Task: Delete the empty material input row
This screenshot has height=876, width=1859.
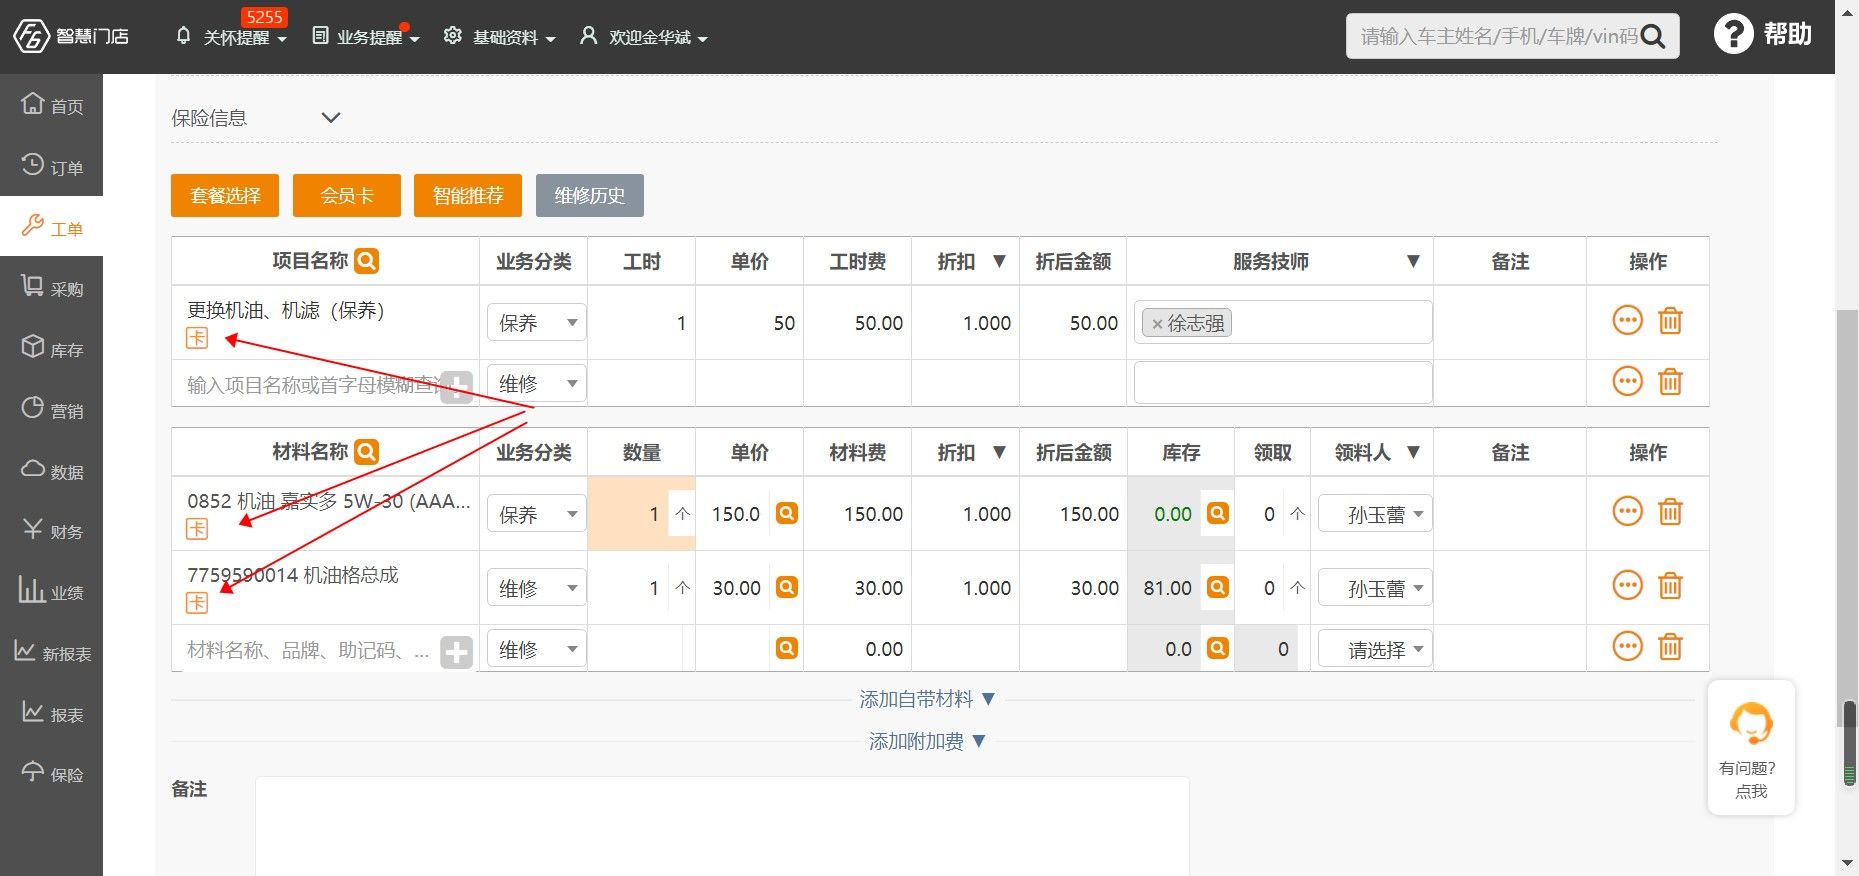Action: [x=1670, y=647]
